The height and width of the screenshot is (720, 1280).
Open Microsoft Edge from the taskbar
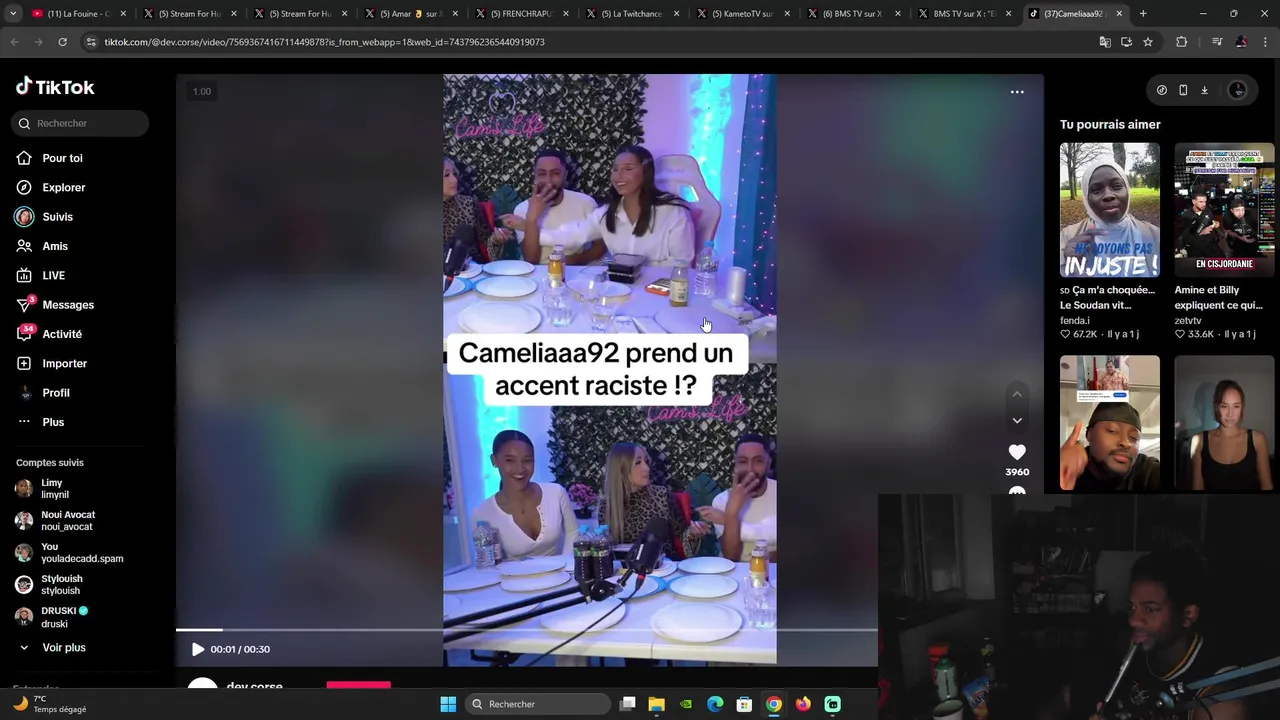click(715, 704)
